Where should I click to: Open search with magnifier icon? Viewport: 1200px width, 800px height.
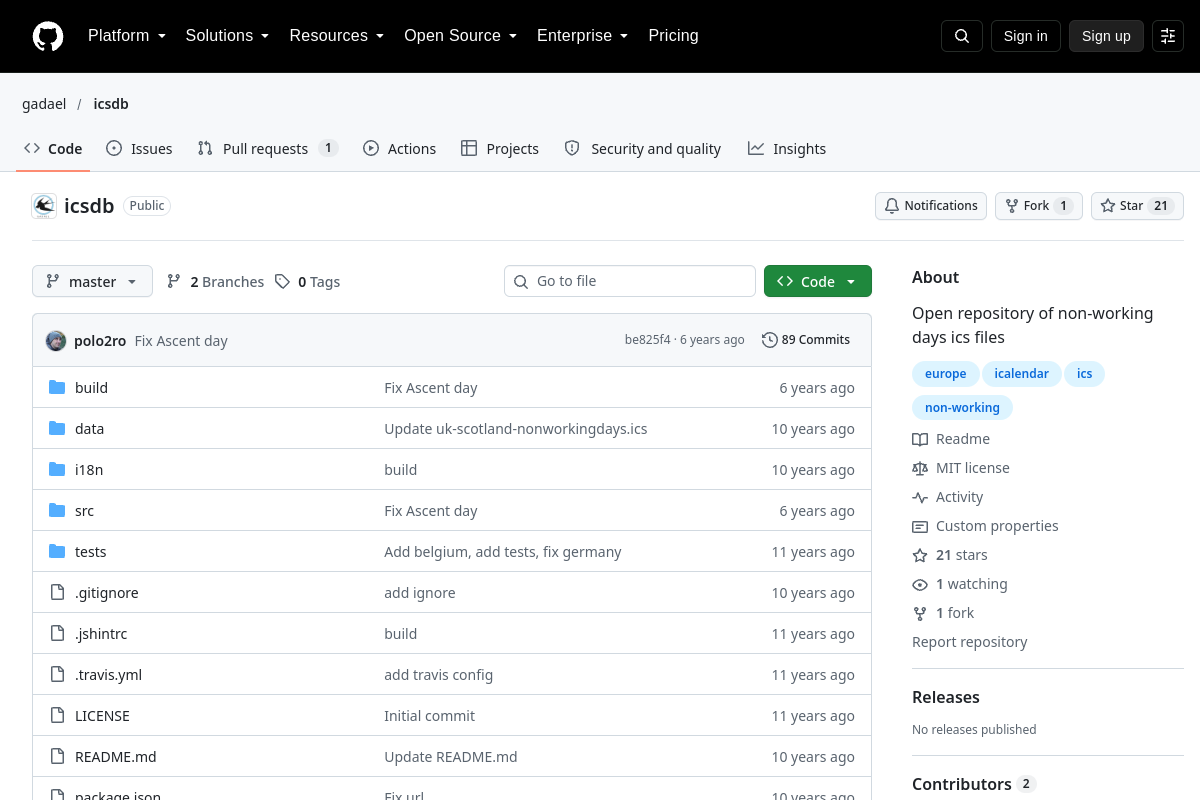coord(962,36)
